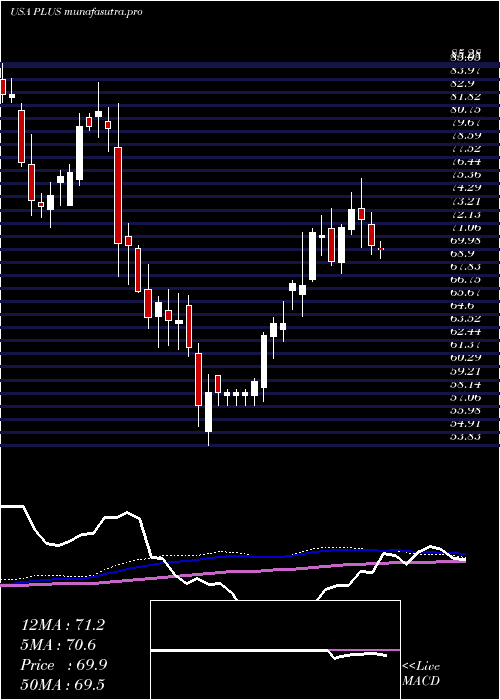Screen dimensions: 500x700
Task: Click the lowest white candle near 53.83
Action: [208, 412]
